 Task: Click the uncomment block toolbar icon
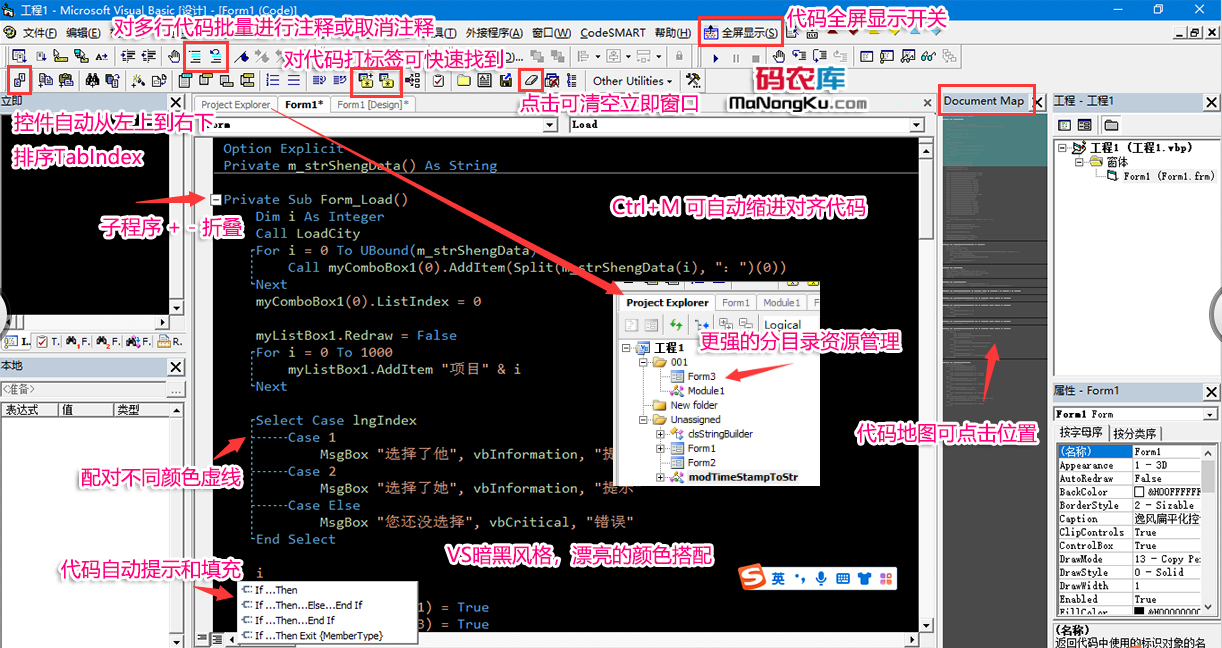217,57
